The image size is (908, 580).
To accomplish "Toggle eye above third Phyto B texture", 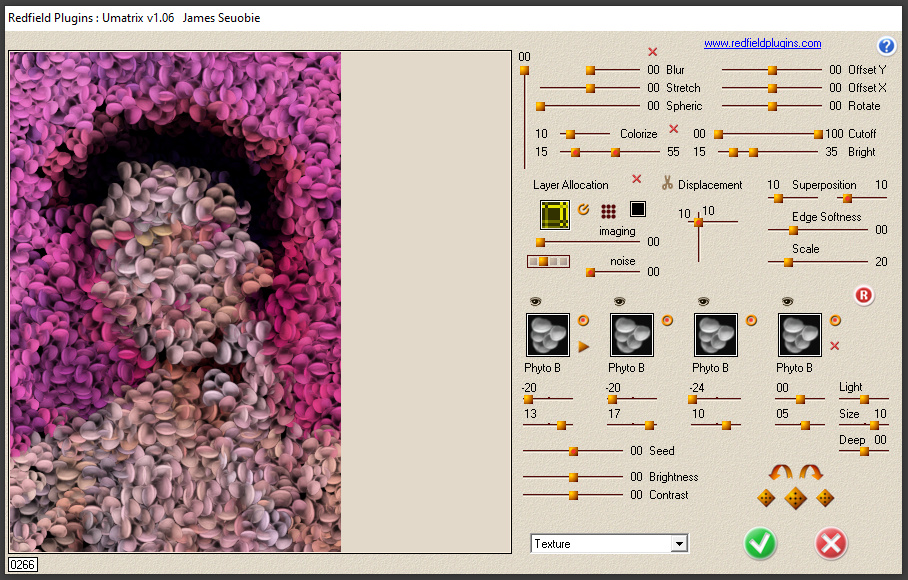I will 703,302.
